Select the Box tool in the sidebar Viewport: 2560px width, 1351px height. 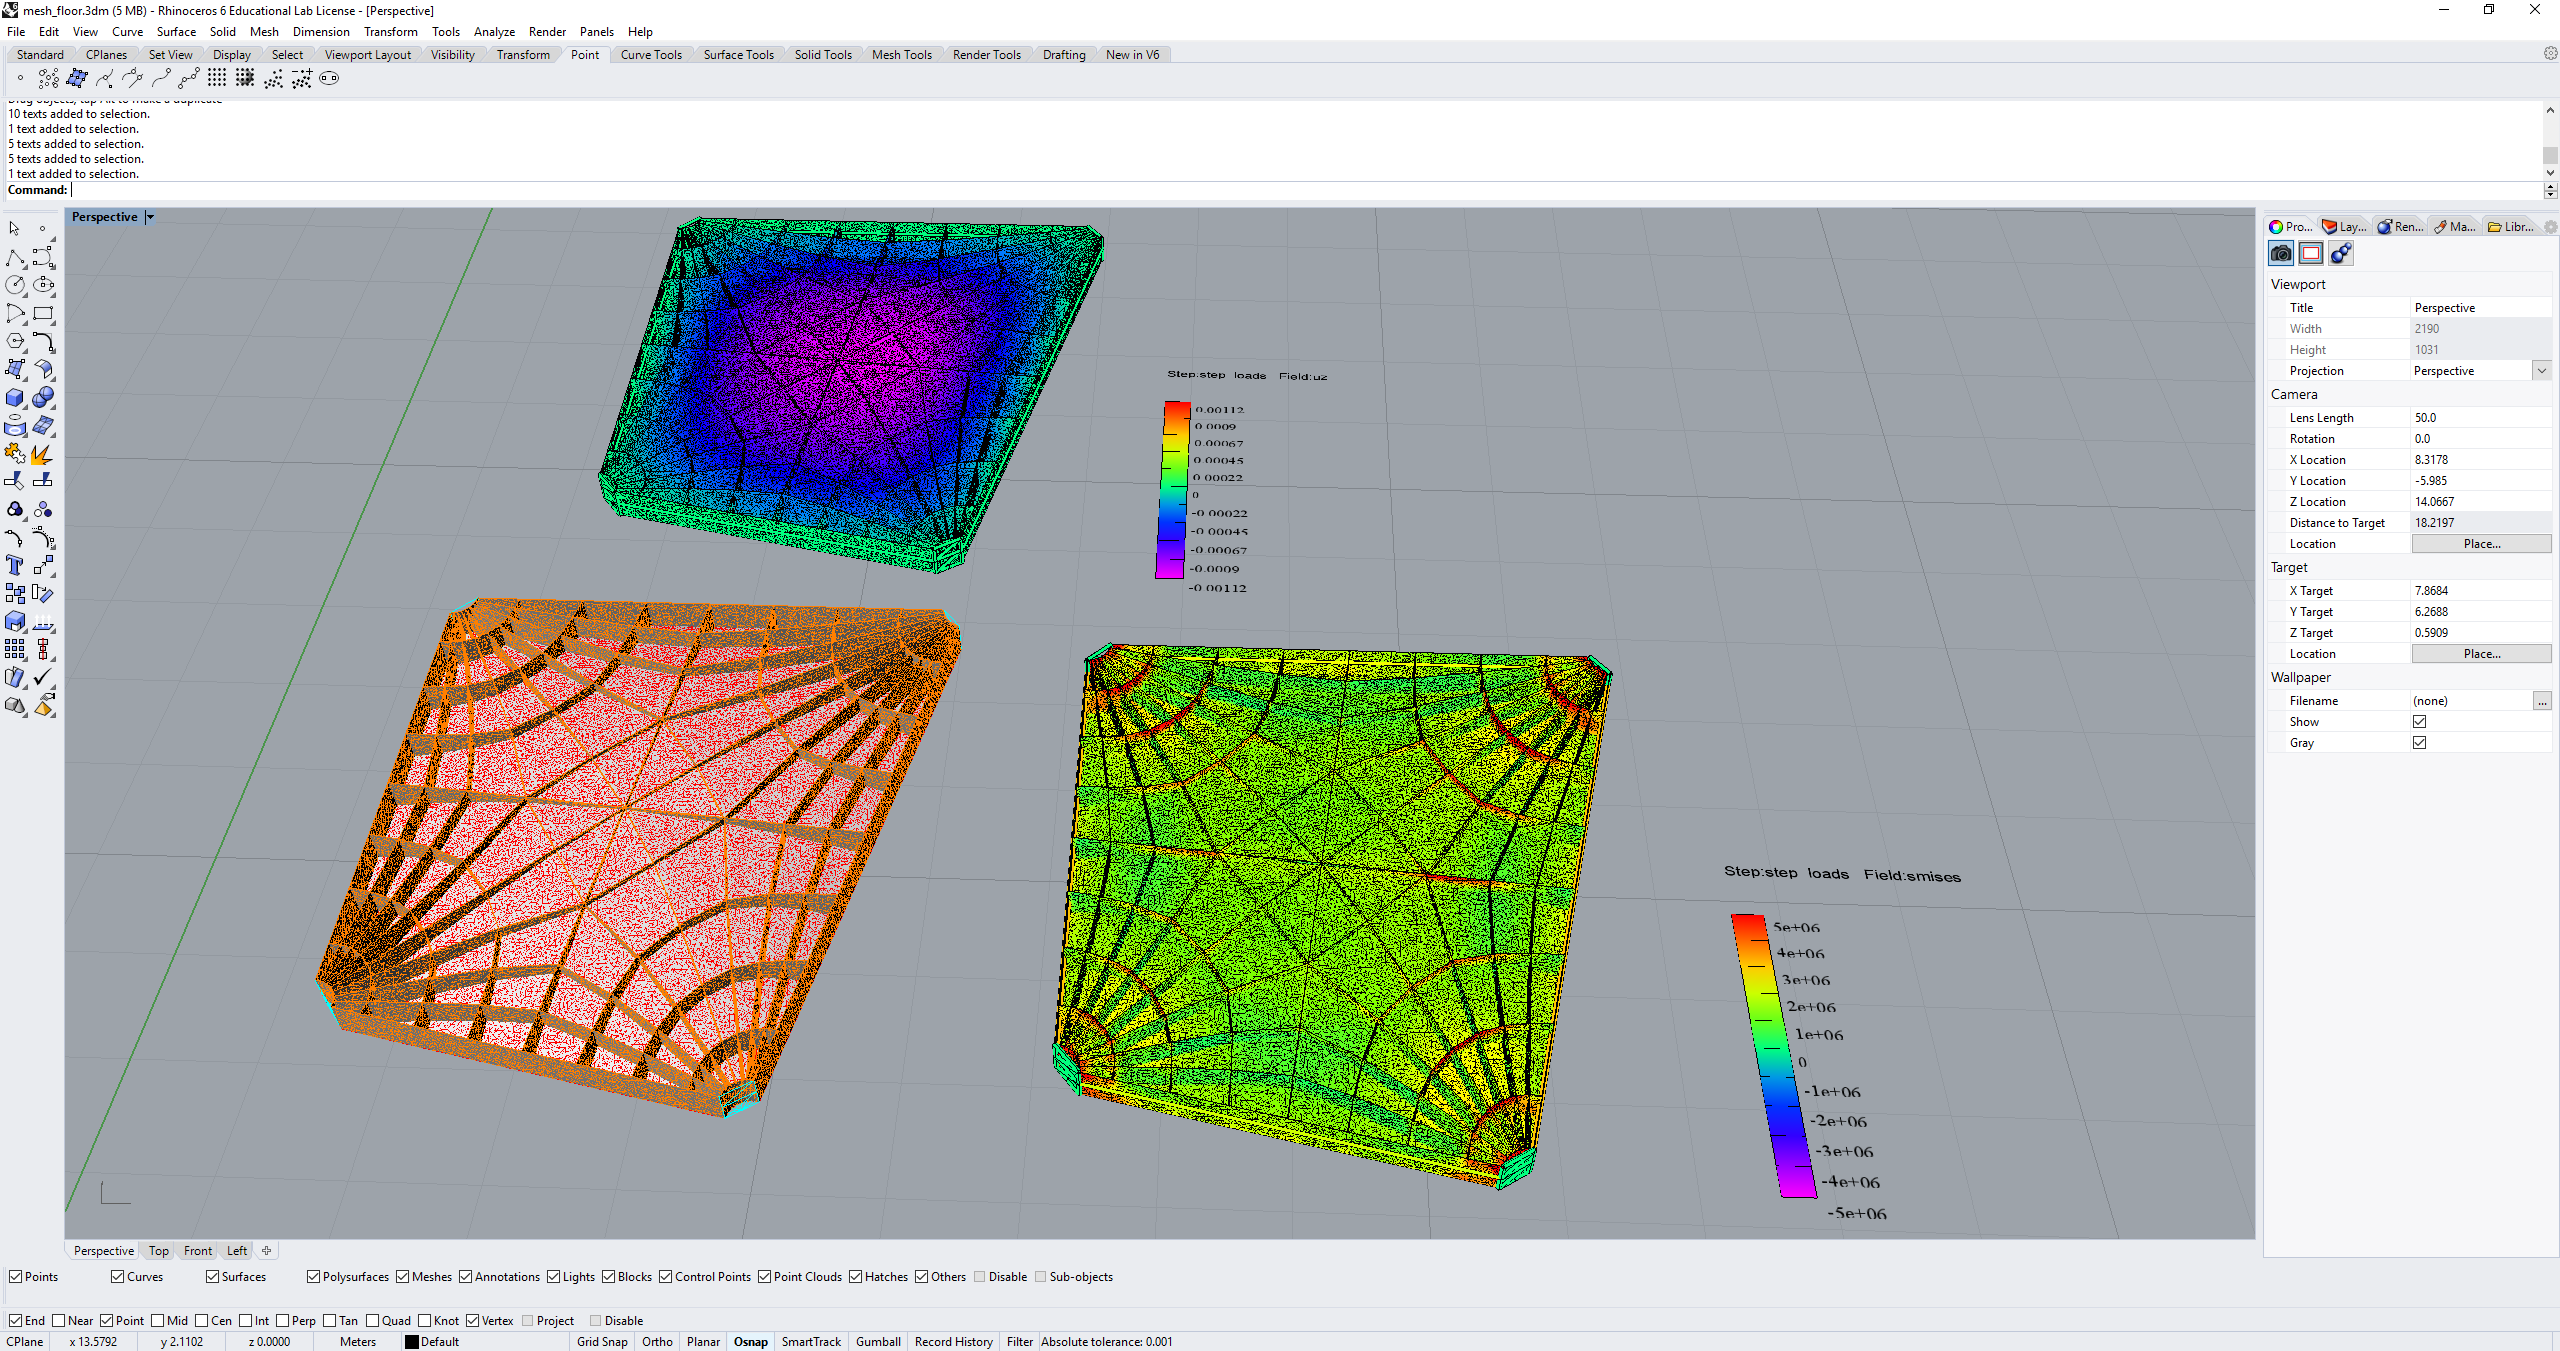[16, 396]
